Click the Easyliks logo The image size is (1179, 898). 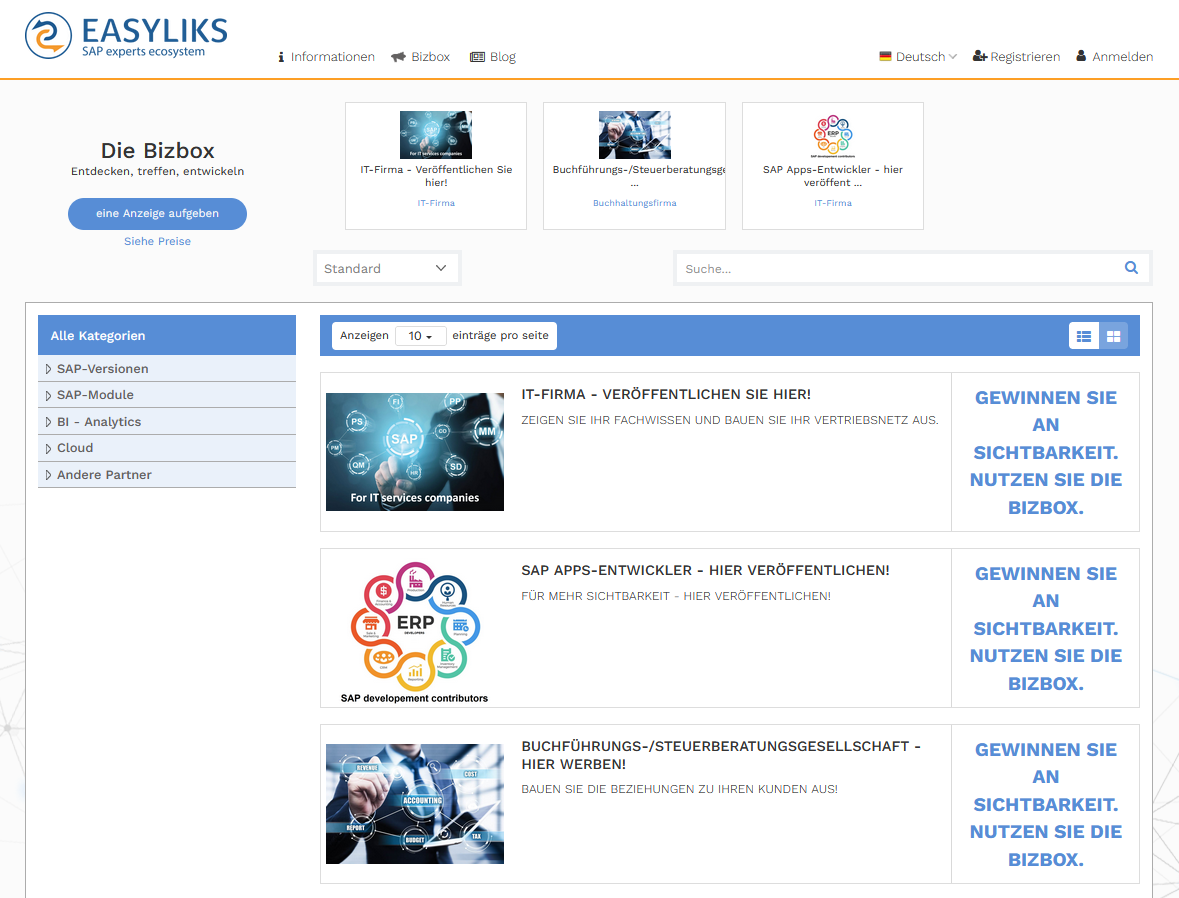[126, 36]
